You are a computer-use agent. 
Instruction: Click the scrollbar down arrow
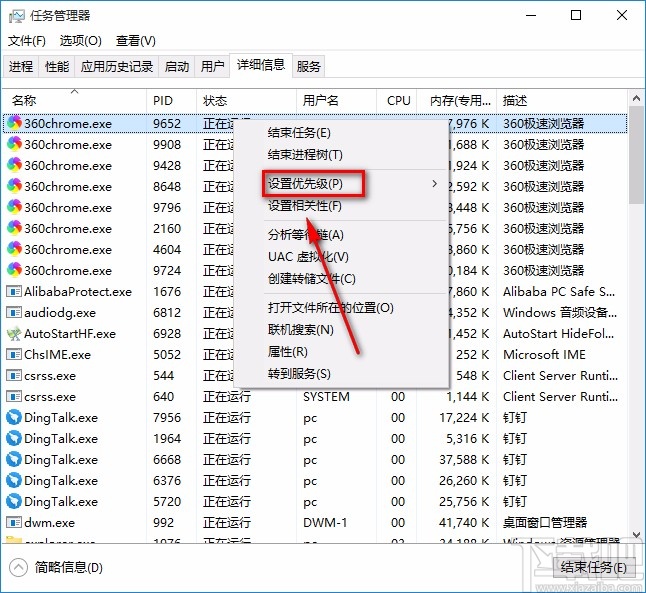[636, 535]
